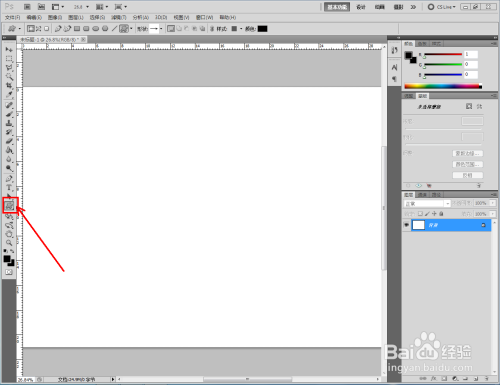Open the Filter menu

point(119,17)
